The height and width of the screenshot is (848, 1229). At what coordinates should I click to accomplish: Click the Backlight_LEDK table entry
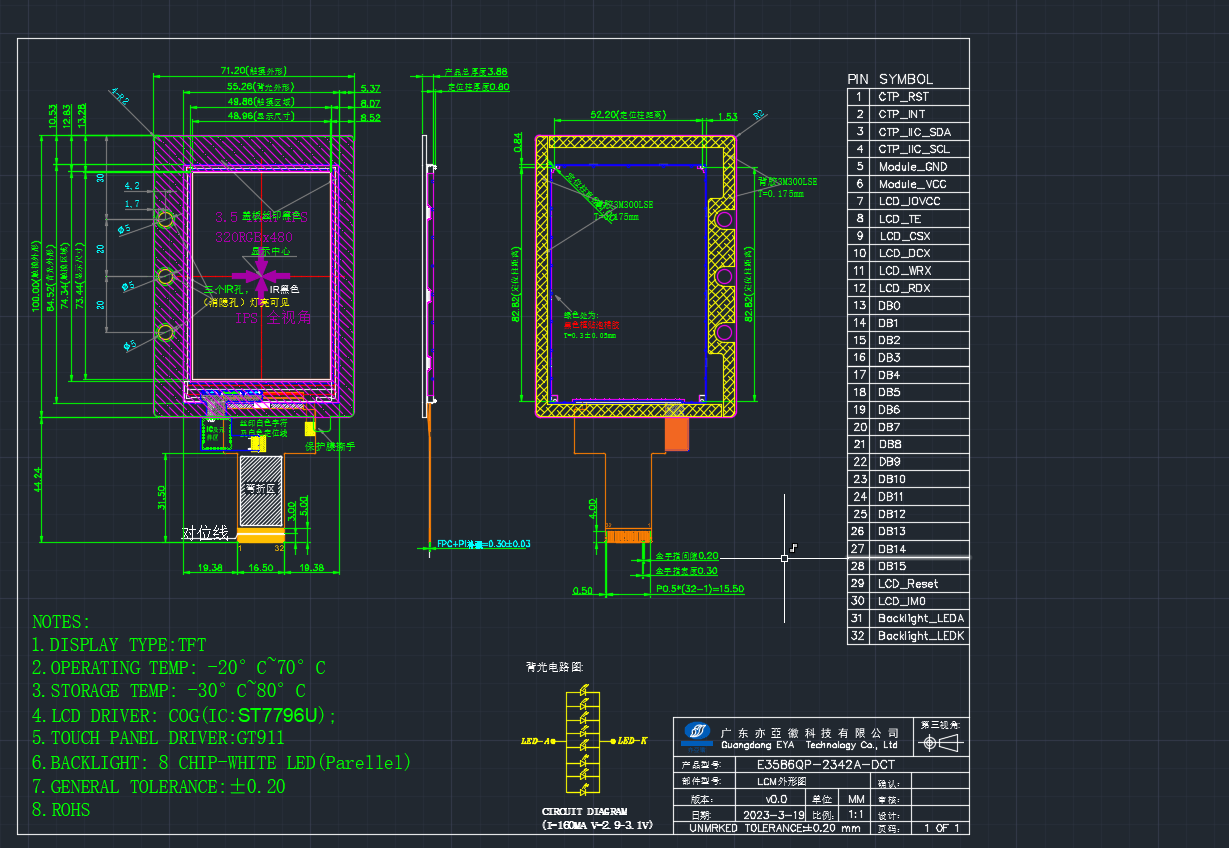[x=921, y=635]
